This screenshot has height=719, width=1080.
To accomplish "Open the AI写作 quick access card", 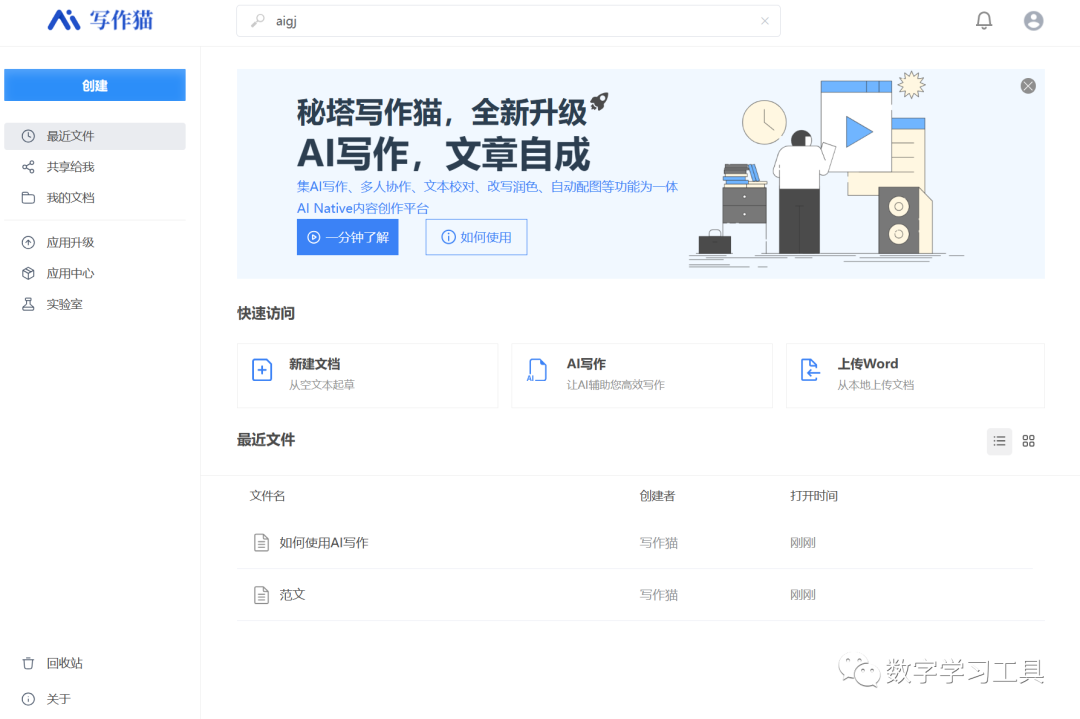I will click(x=641, y=375).
